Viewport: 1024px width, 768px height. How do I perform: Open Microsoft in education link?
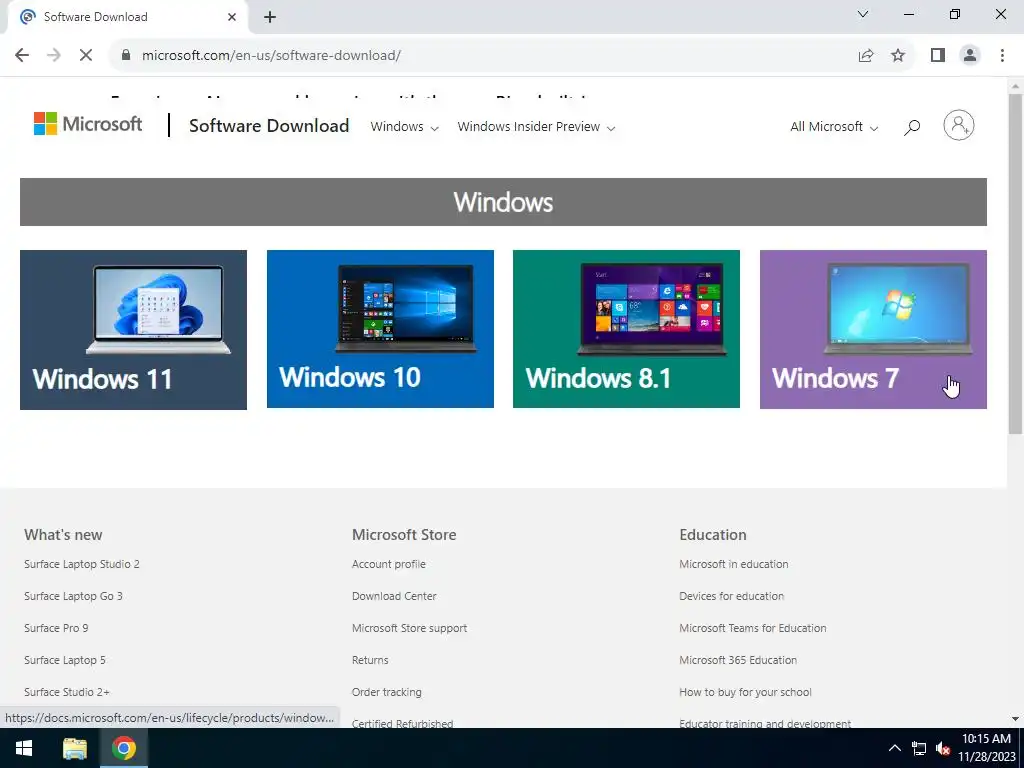(x=733, y=564)
